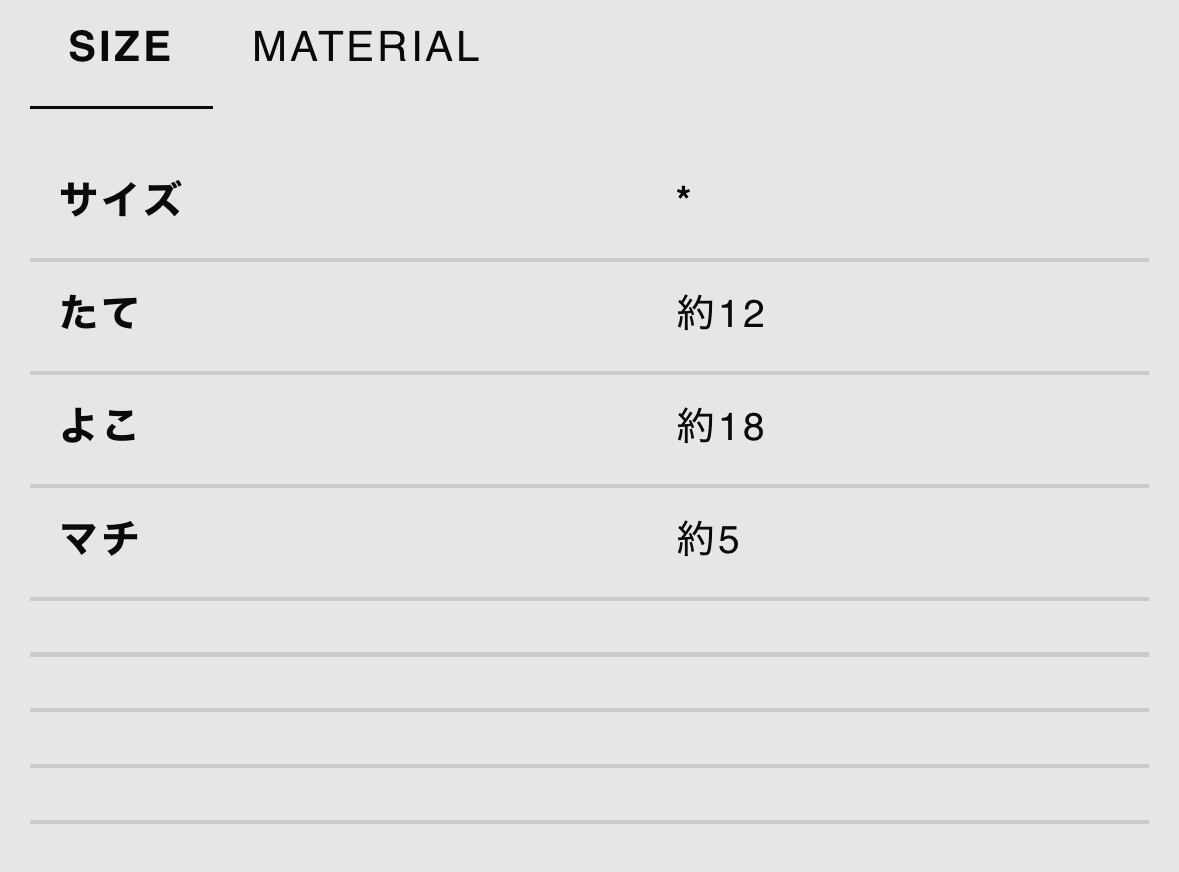Click the divider line under the よこ row

click(x=589, y=486)
